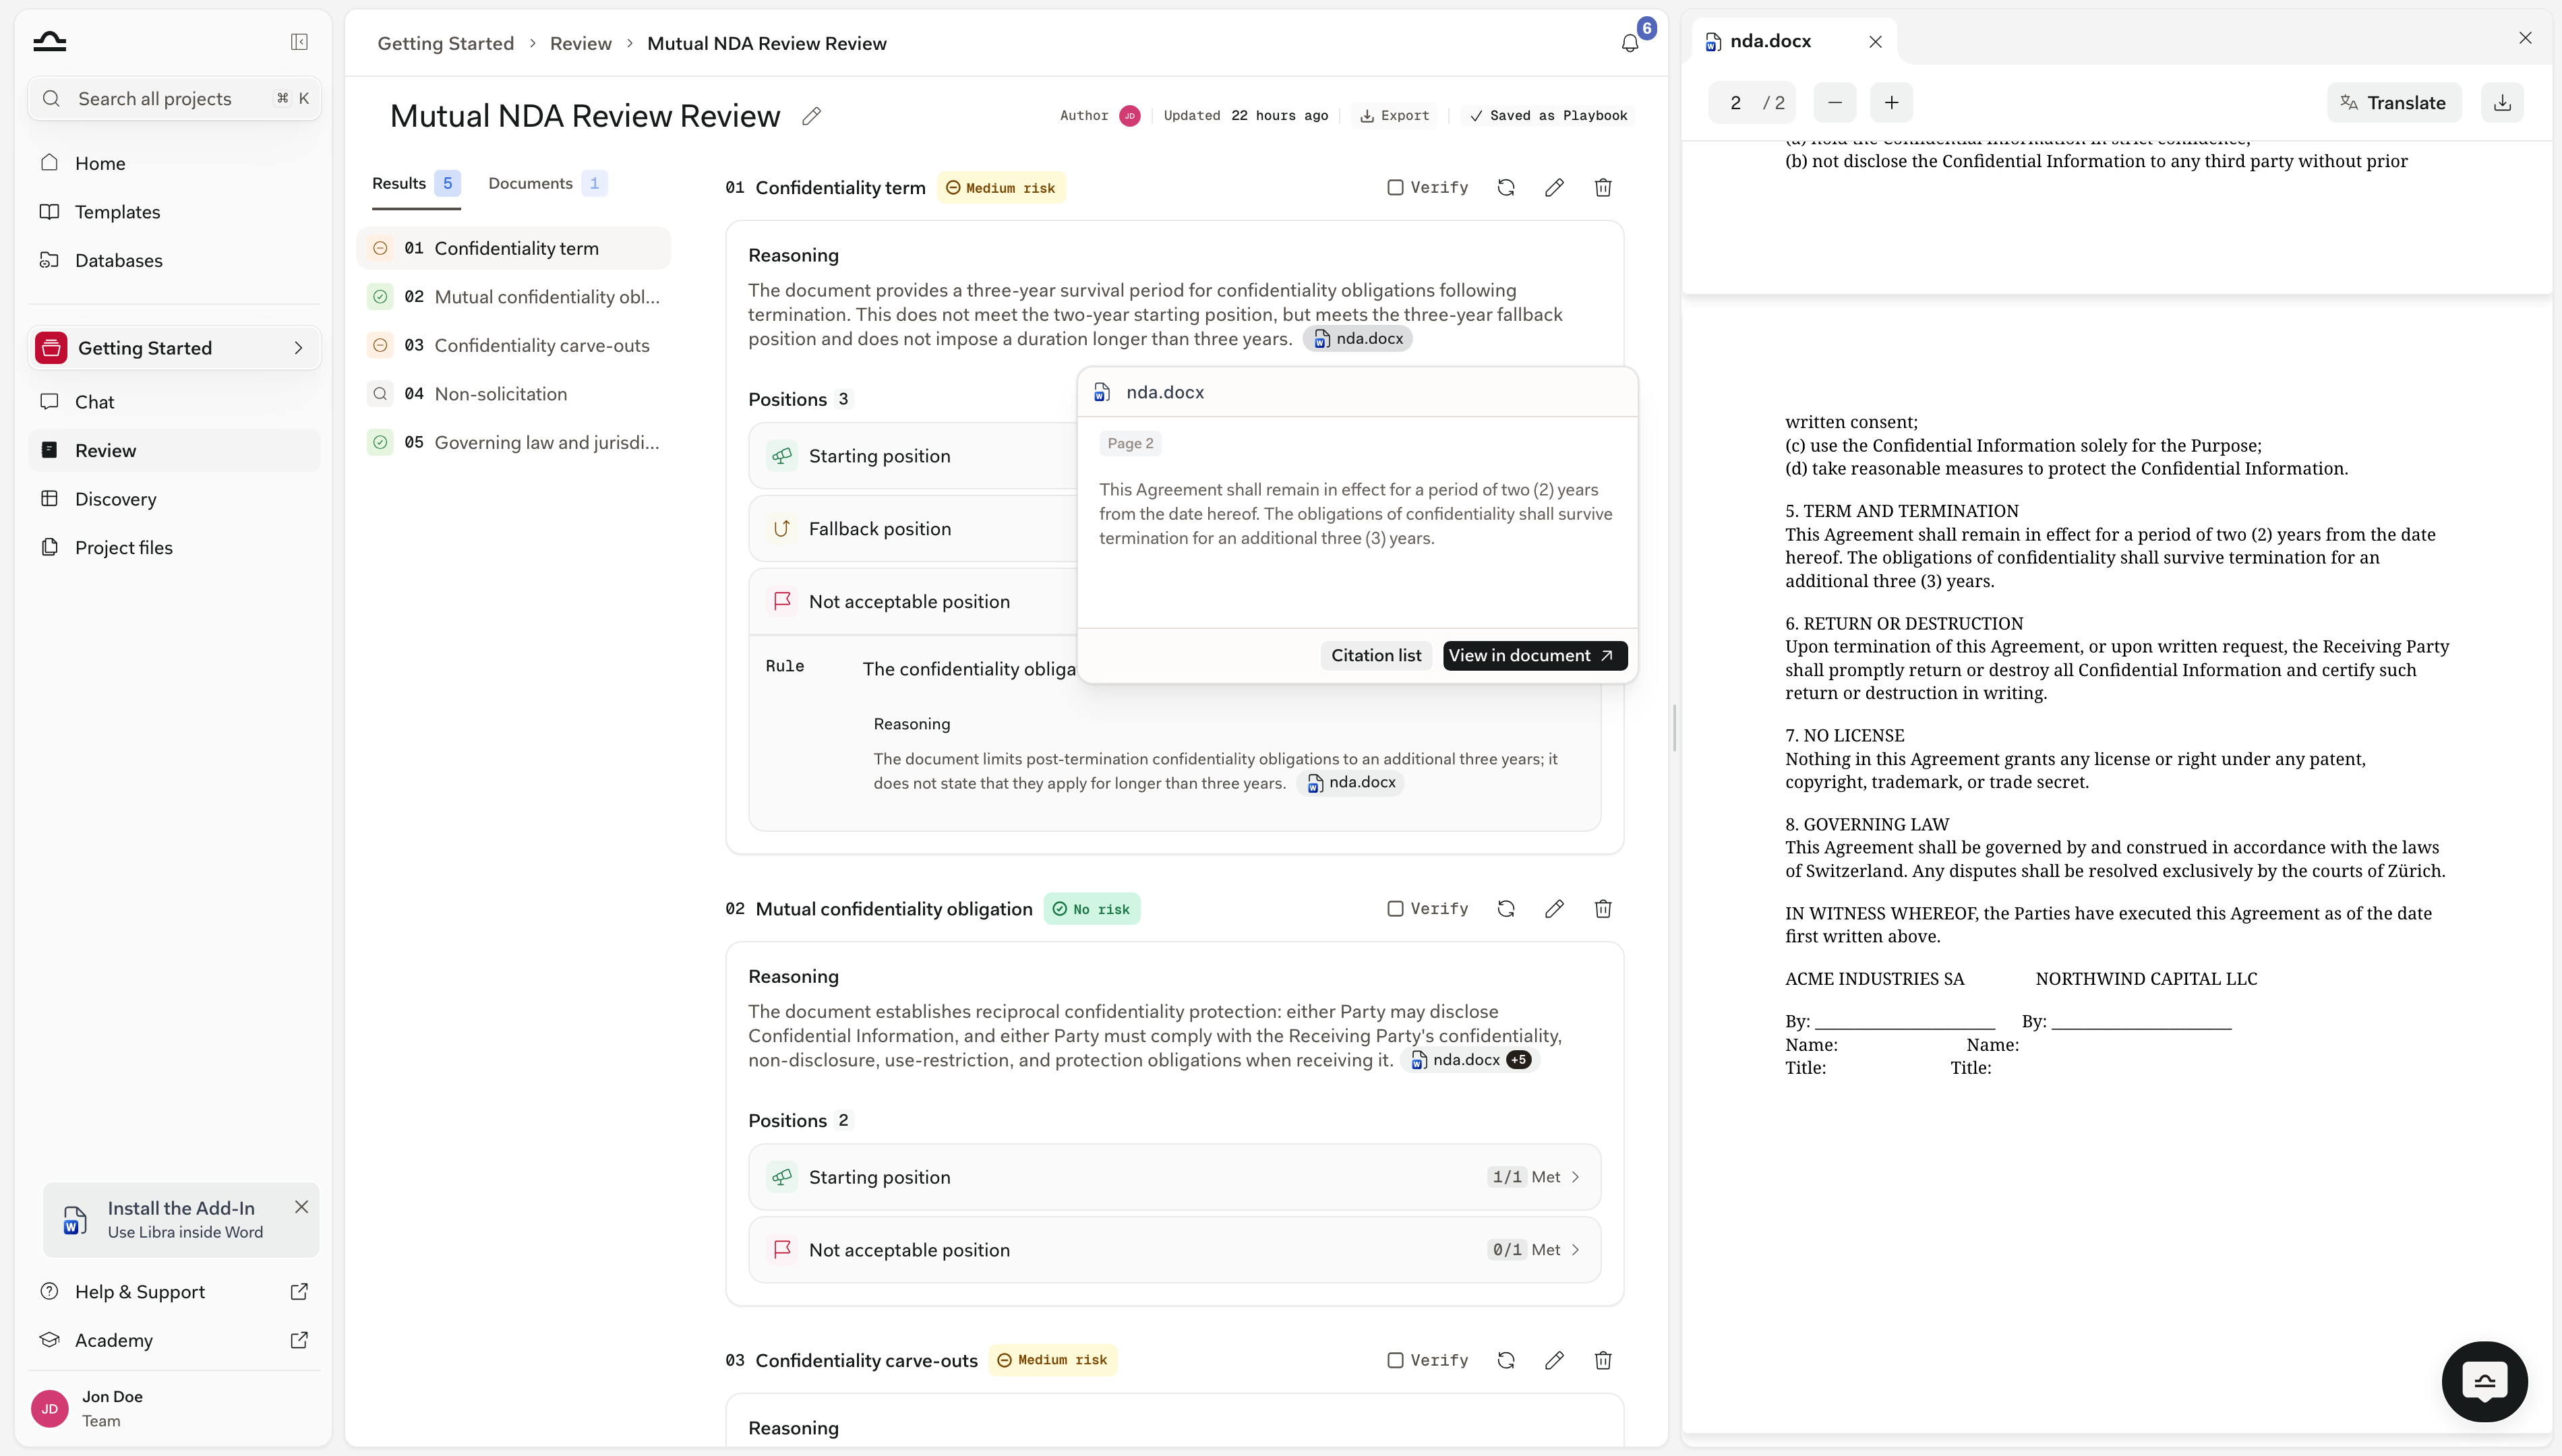Expand the Fallback position row

[913, 529]
